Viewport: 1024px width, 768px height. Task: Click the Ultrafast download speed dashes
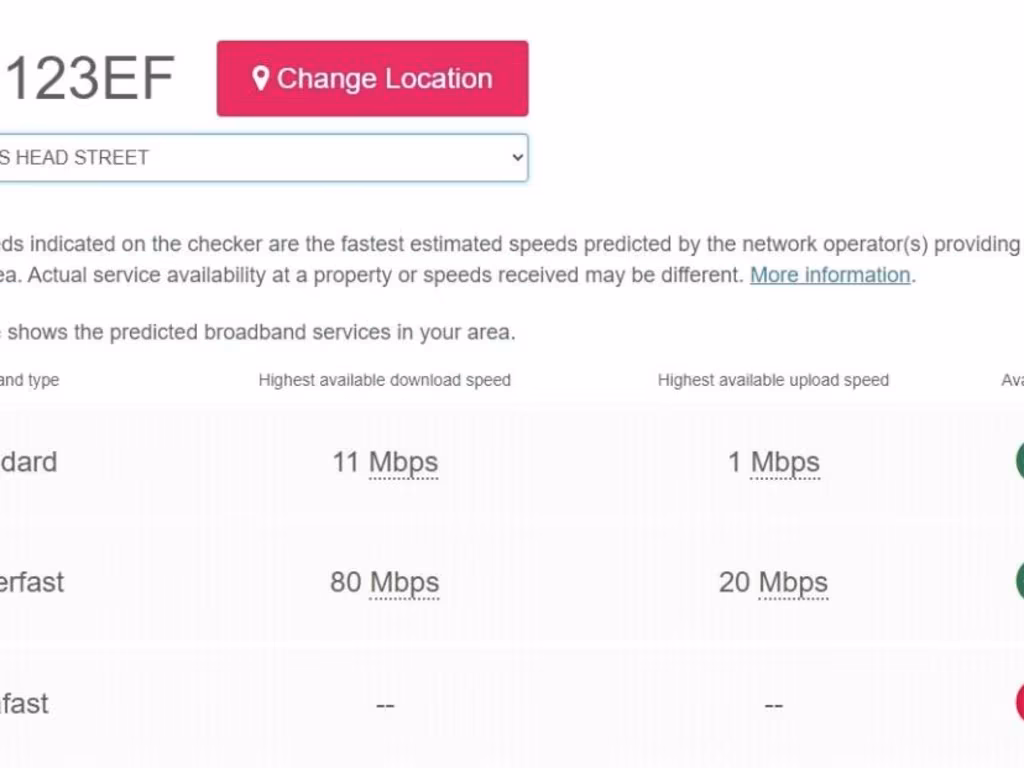click(x=385, y=706)
